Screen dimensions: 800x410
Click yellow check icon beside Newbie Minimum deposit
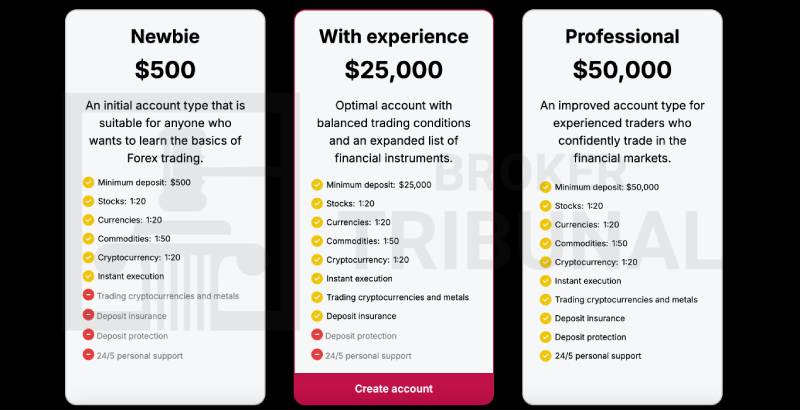click(x=88, y=183)
